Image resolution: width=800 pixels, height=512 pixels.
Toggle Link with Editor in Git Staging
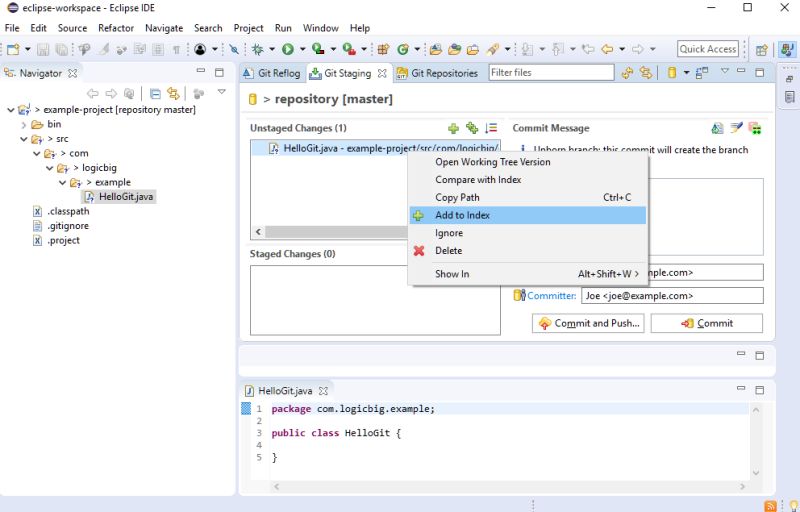tap(646, 73)
